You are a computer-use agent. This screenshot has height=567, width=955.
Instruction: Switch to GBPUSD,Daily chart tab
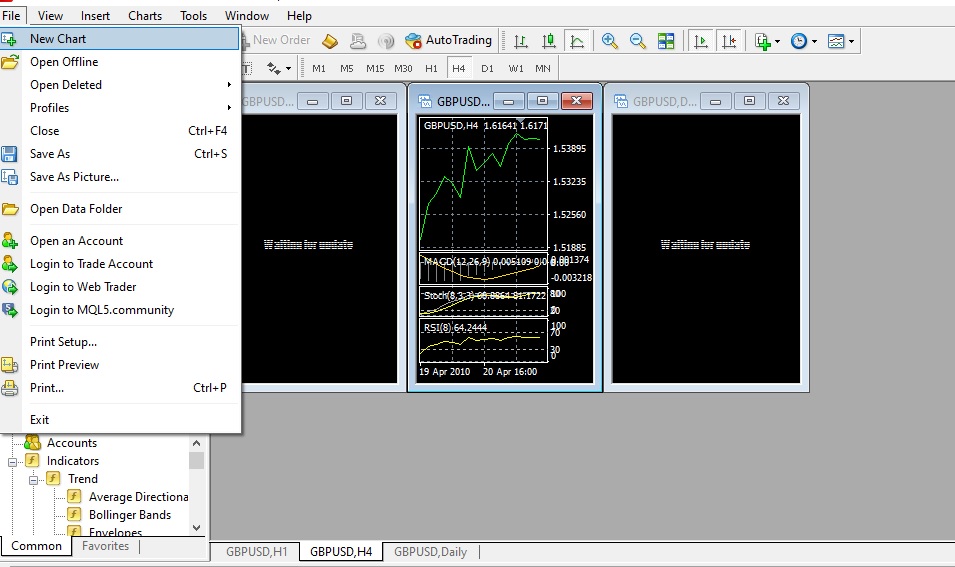pos(430,552)
